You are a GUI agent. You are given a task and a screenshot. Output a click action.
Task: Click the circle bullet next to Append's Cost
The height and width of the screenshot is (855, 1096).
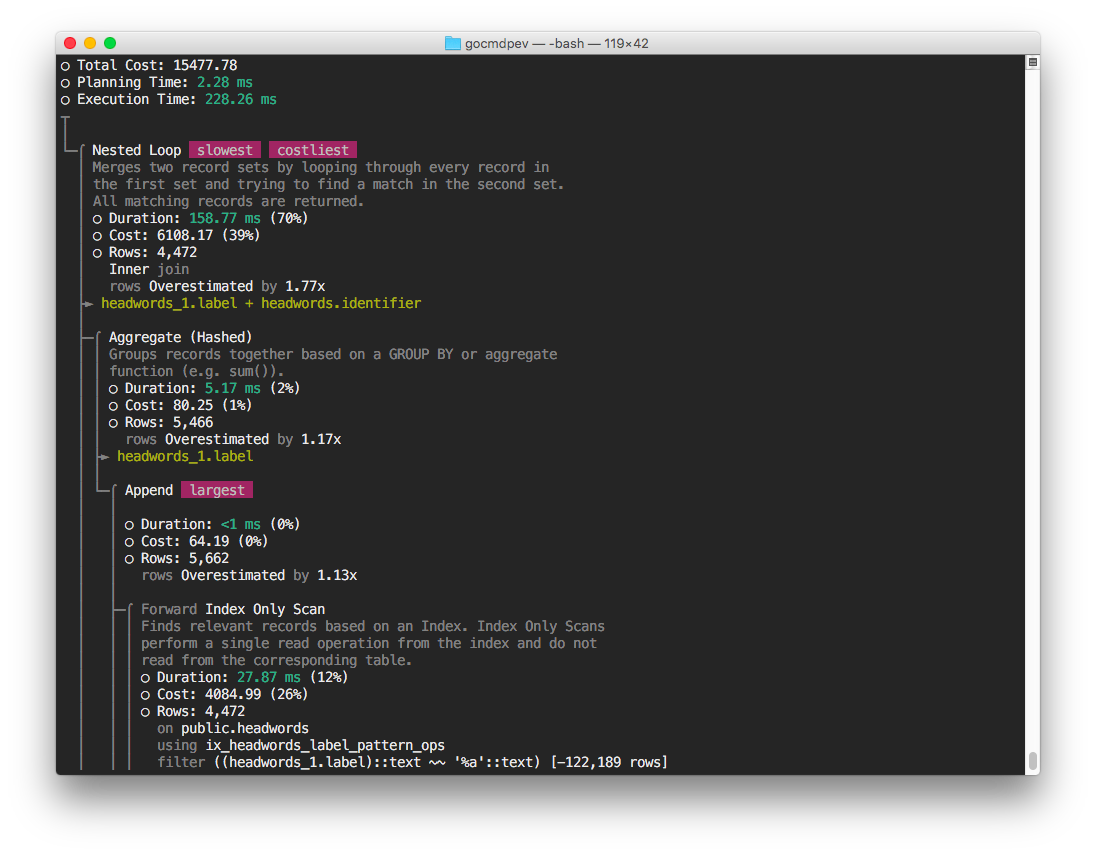pyautogui.click(x=129, y=541)
